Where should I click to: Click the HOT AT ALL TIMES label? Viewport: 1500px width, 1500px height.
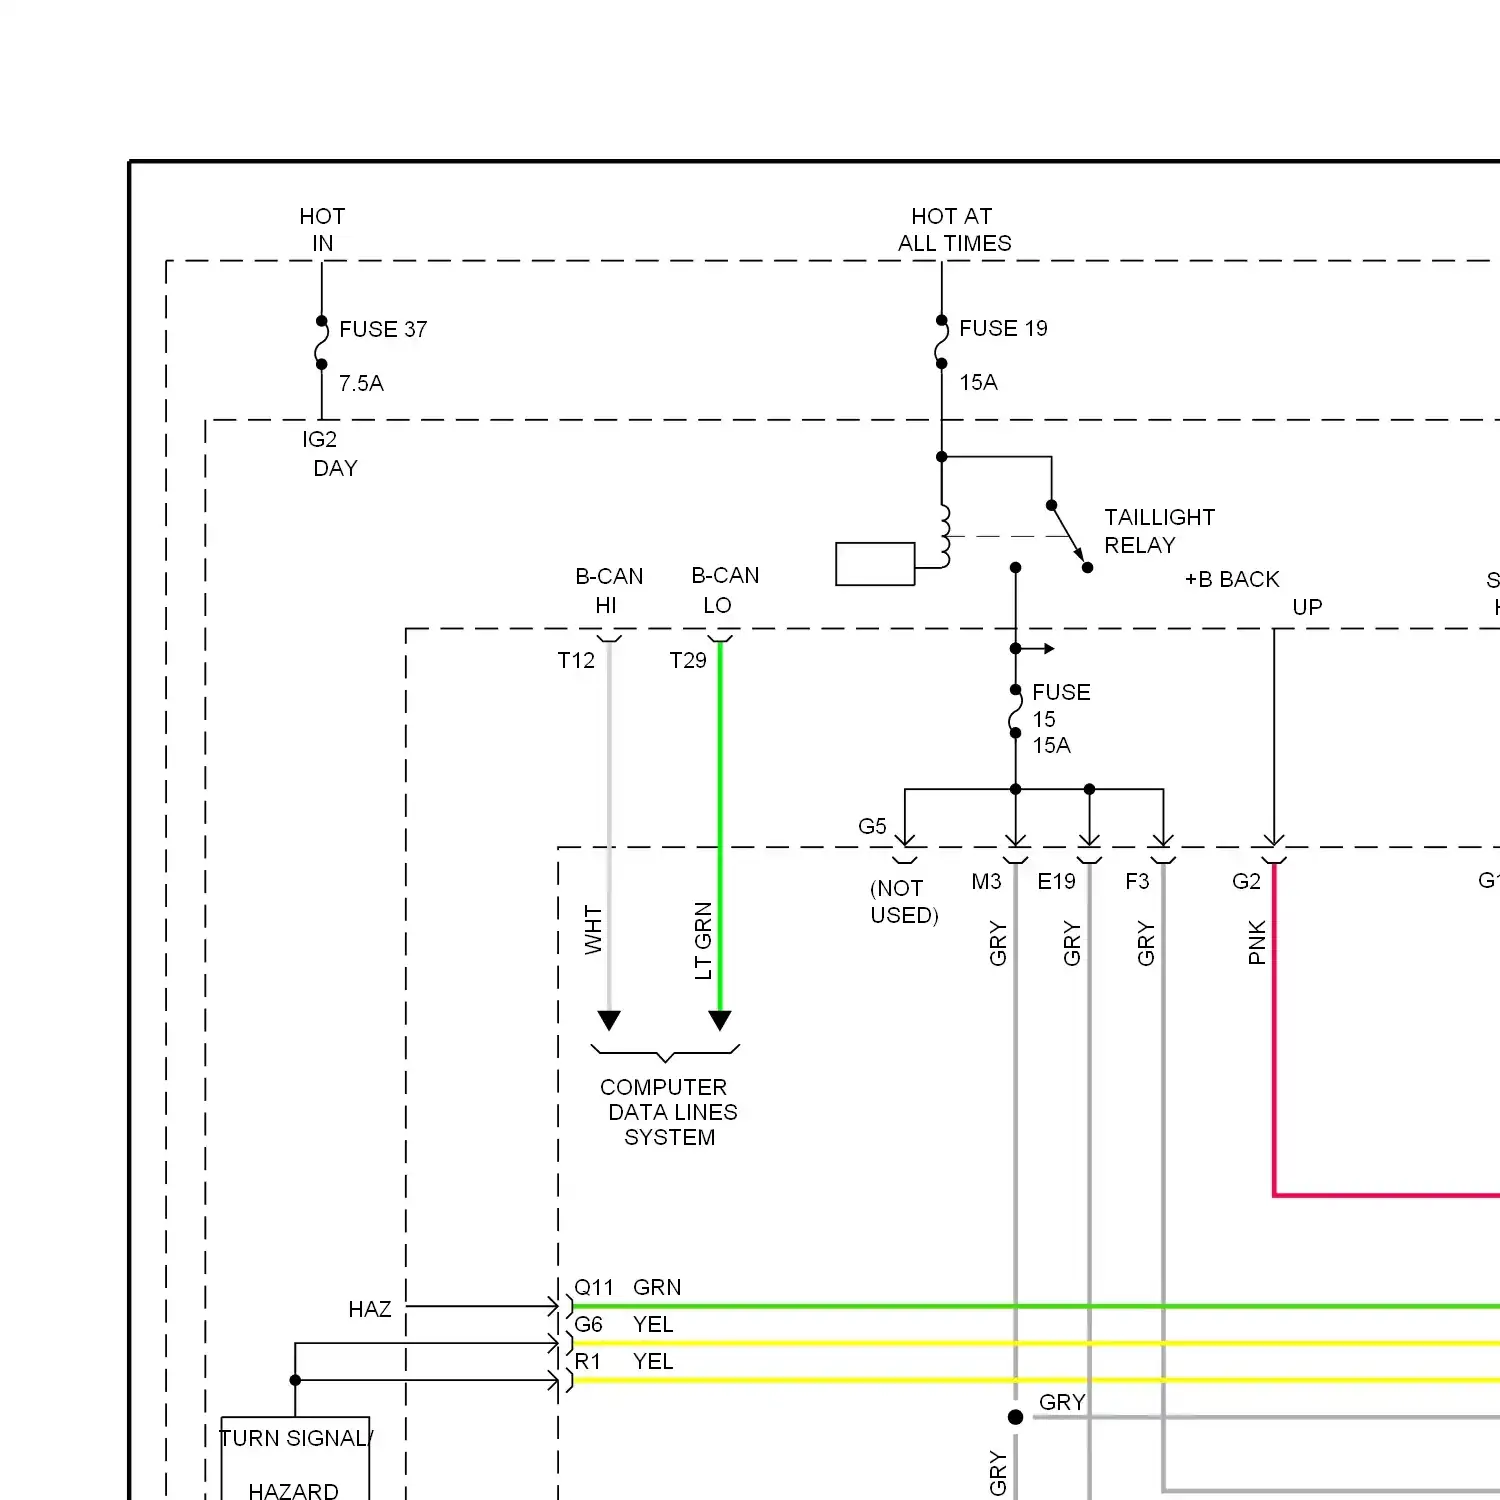[953, 230]
